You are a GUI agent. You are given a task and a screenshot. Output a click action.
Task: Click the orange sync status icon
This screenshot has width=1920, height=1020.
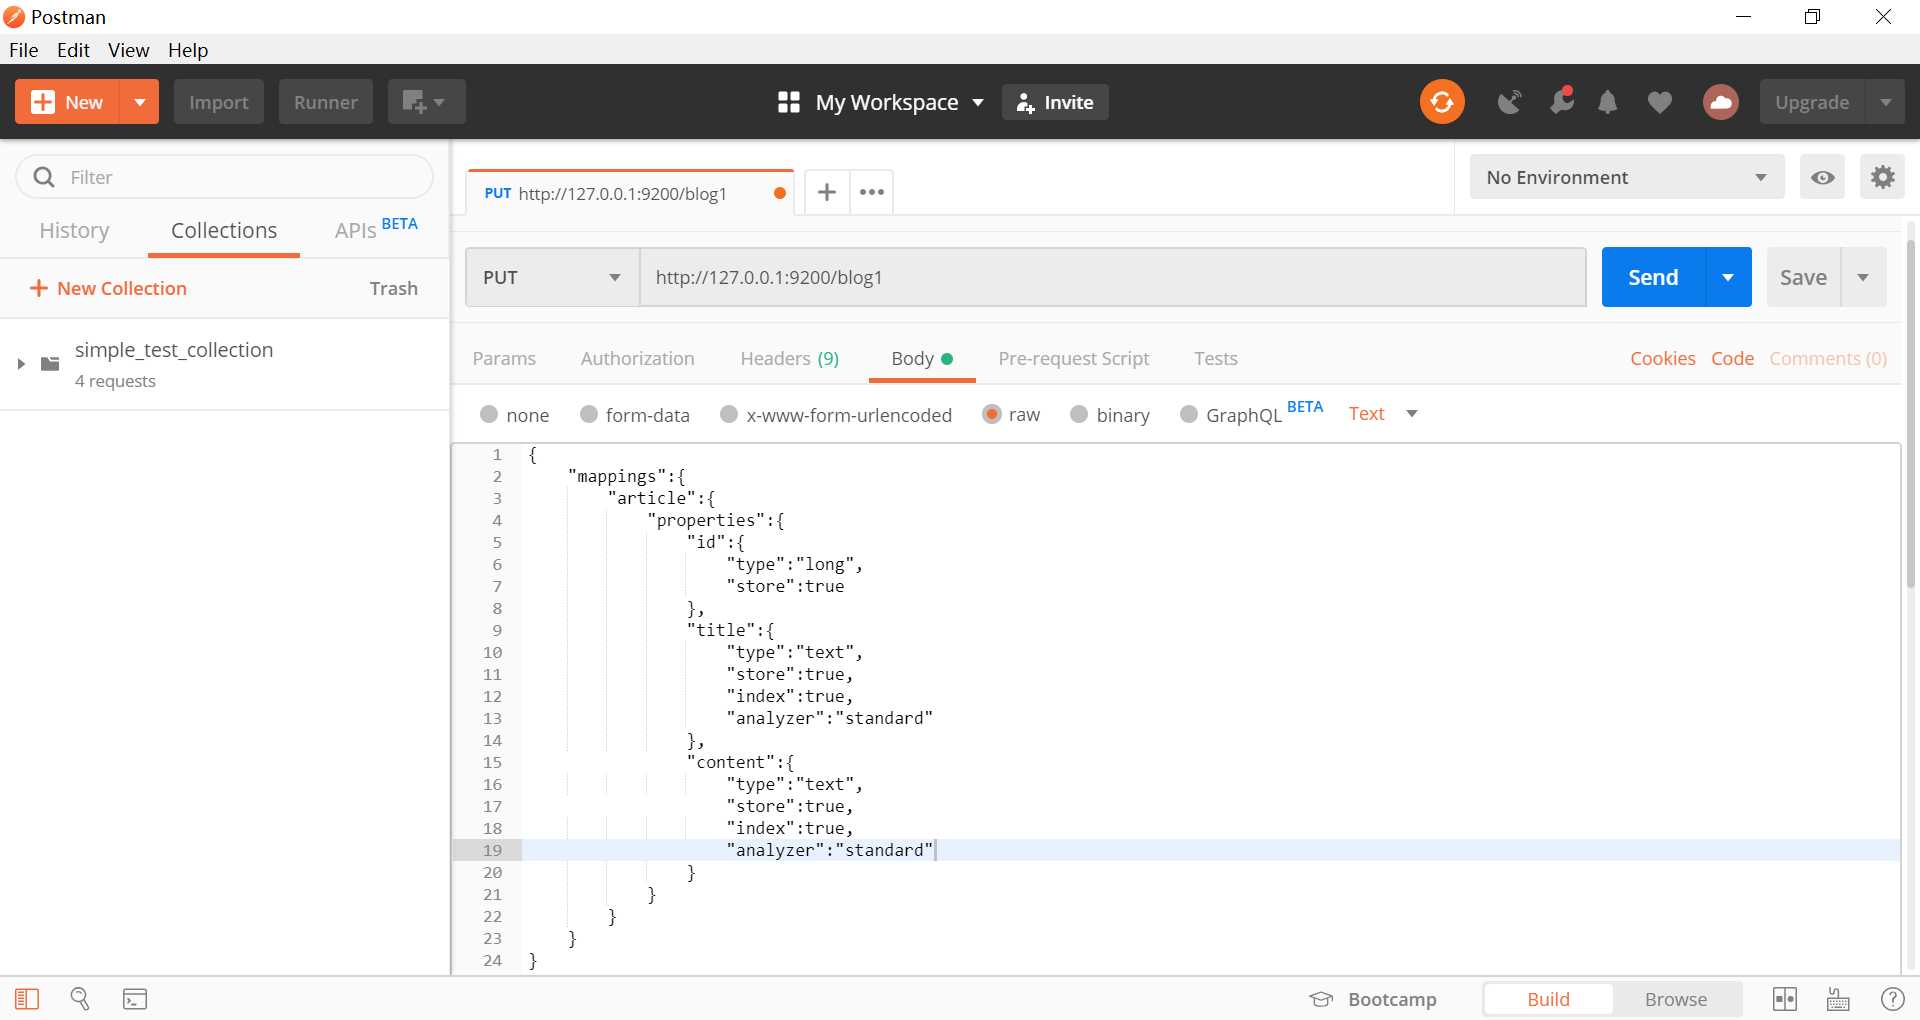click(x=1442, y=102)
